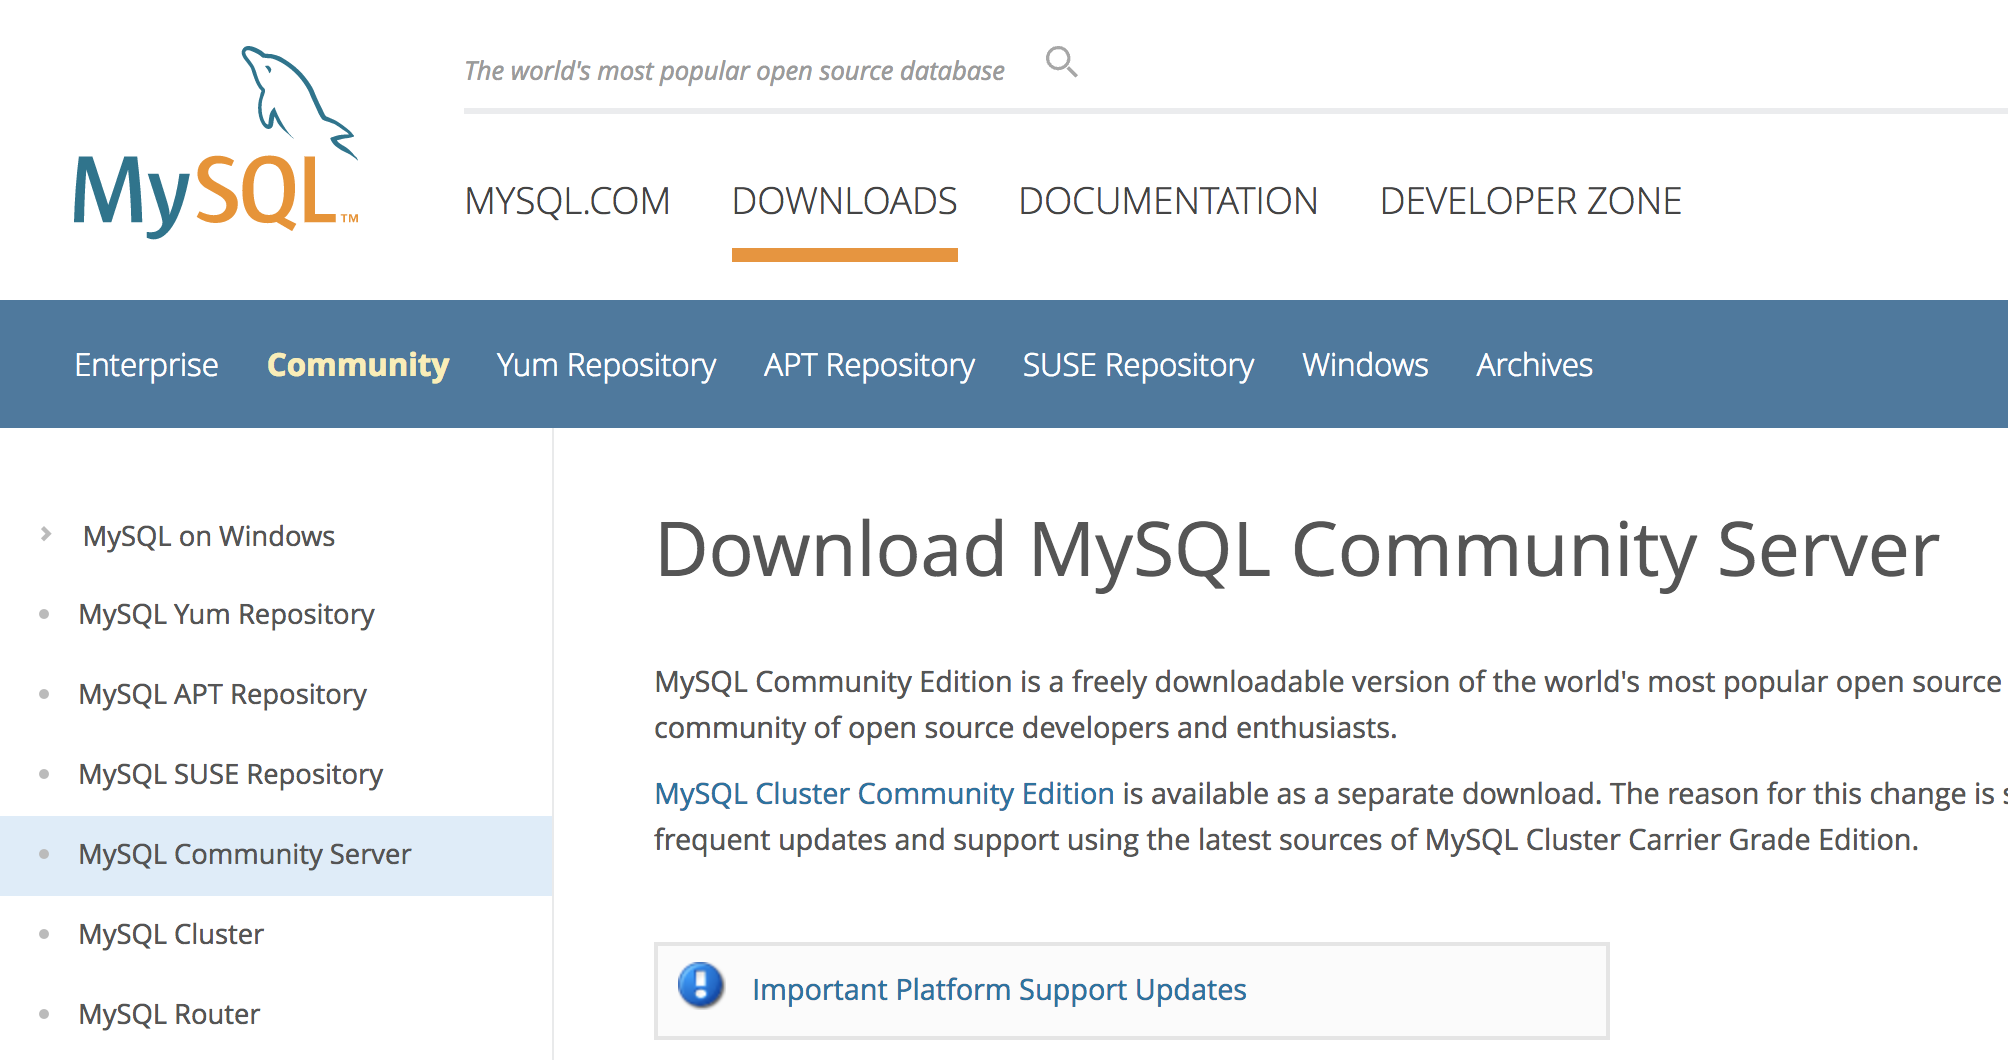Open MySQL on Windows sidebar link

click(x=209, y=536)
